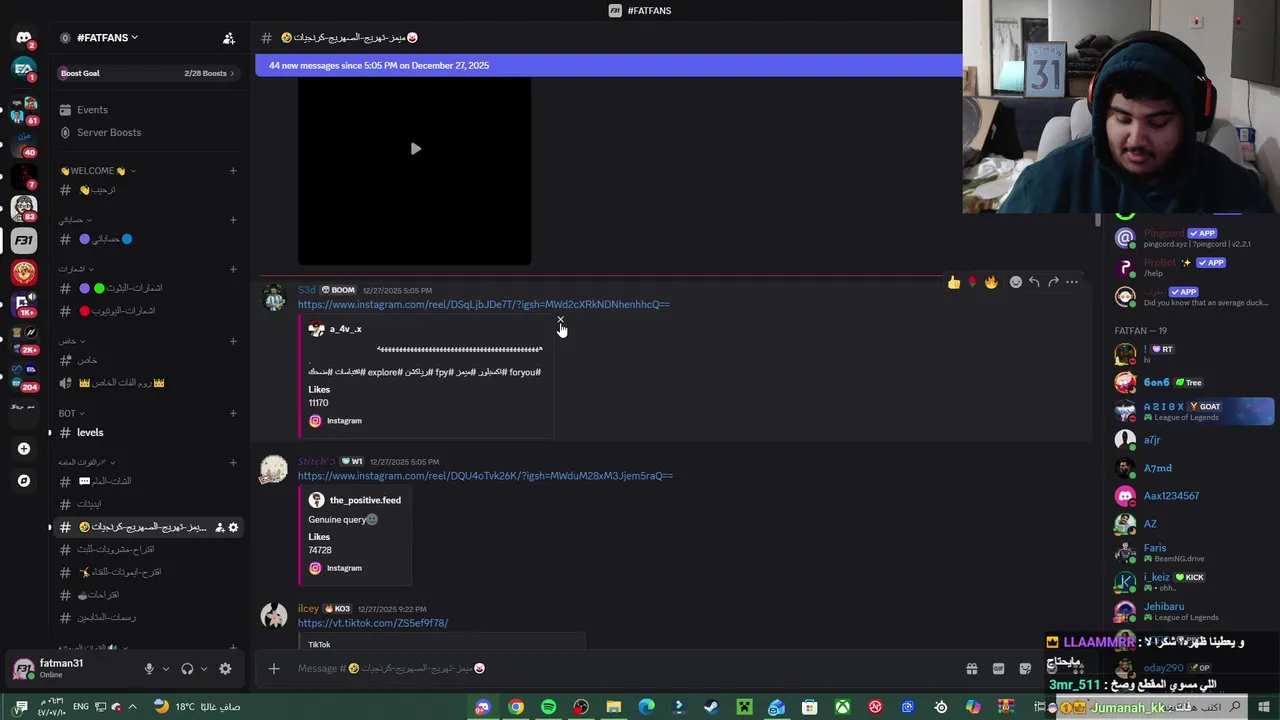
Task: Open add reaction smiley on message
Action: click(x=1016, y=283)
